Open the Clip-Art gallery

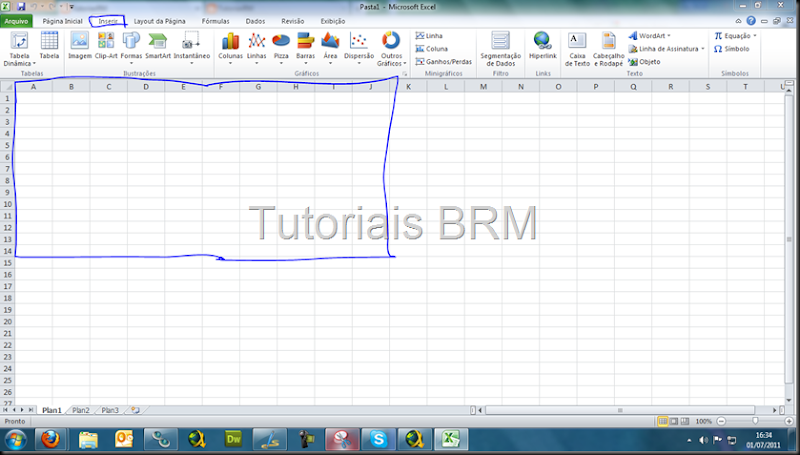106,45
